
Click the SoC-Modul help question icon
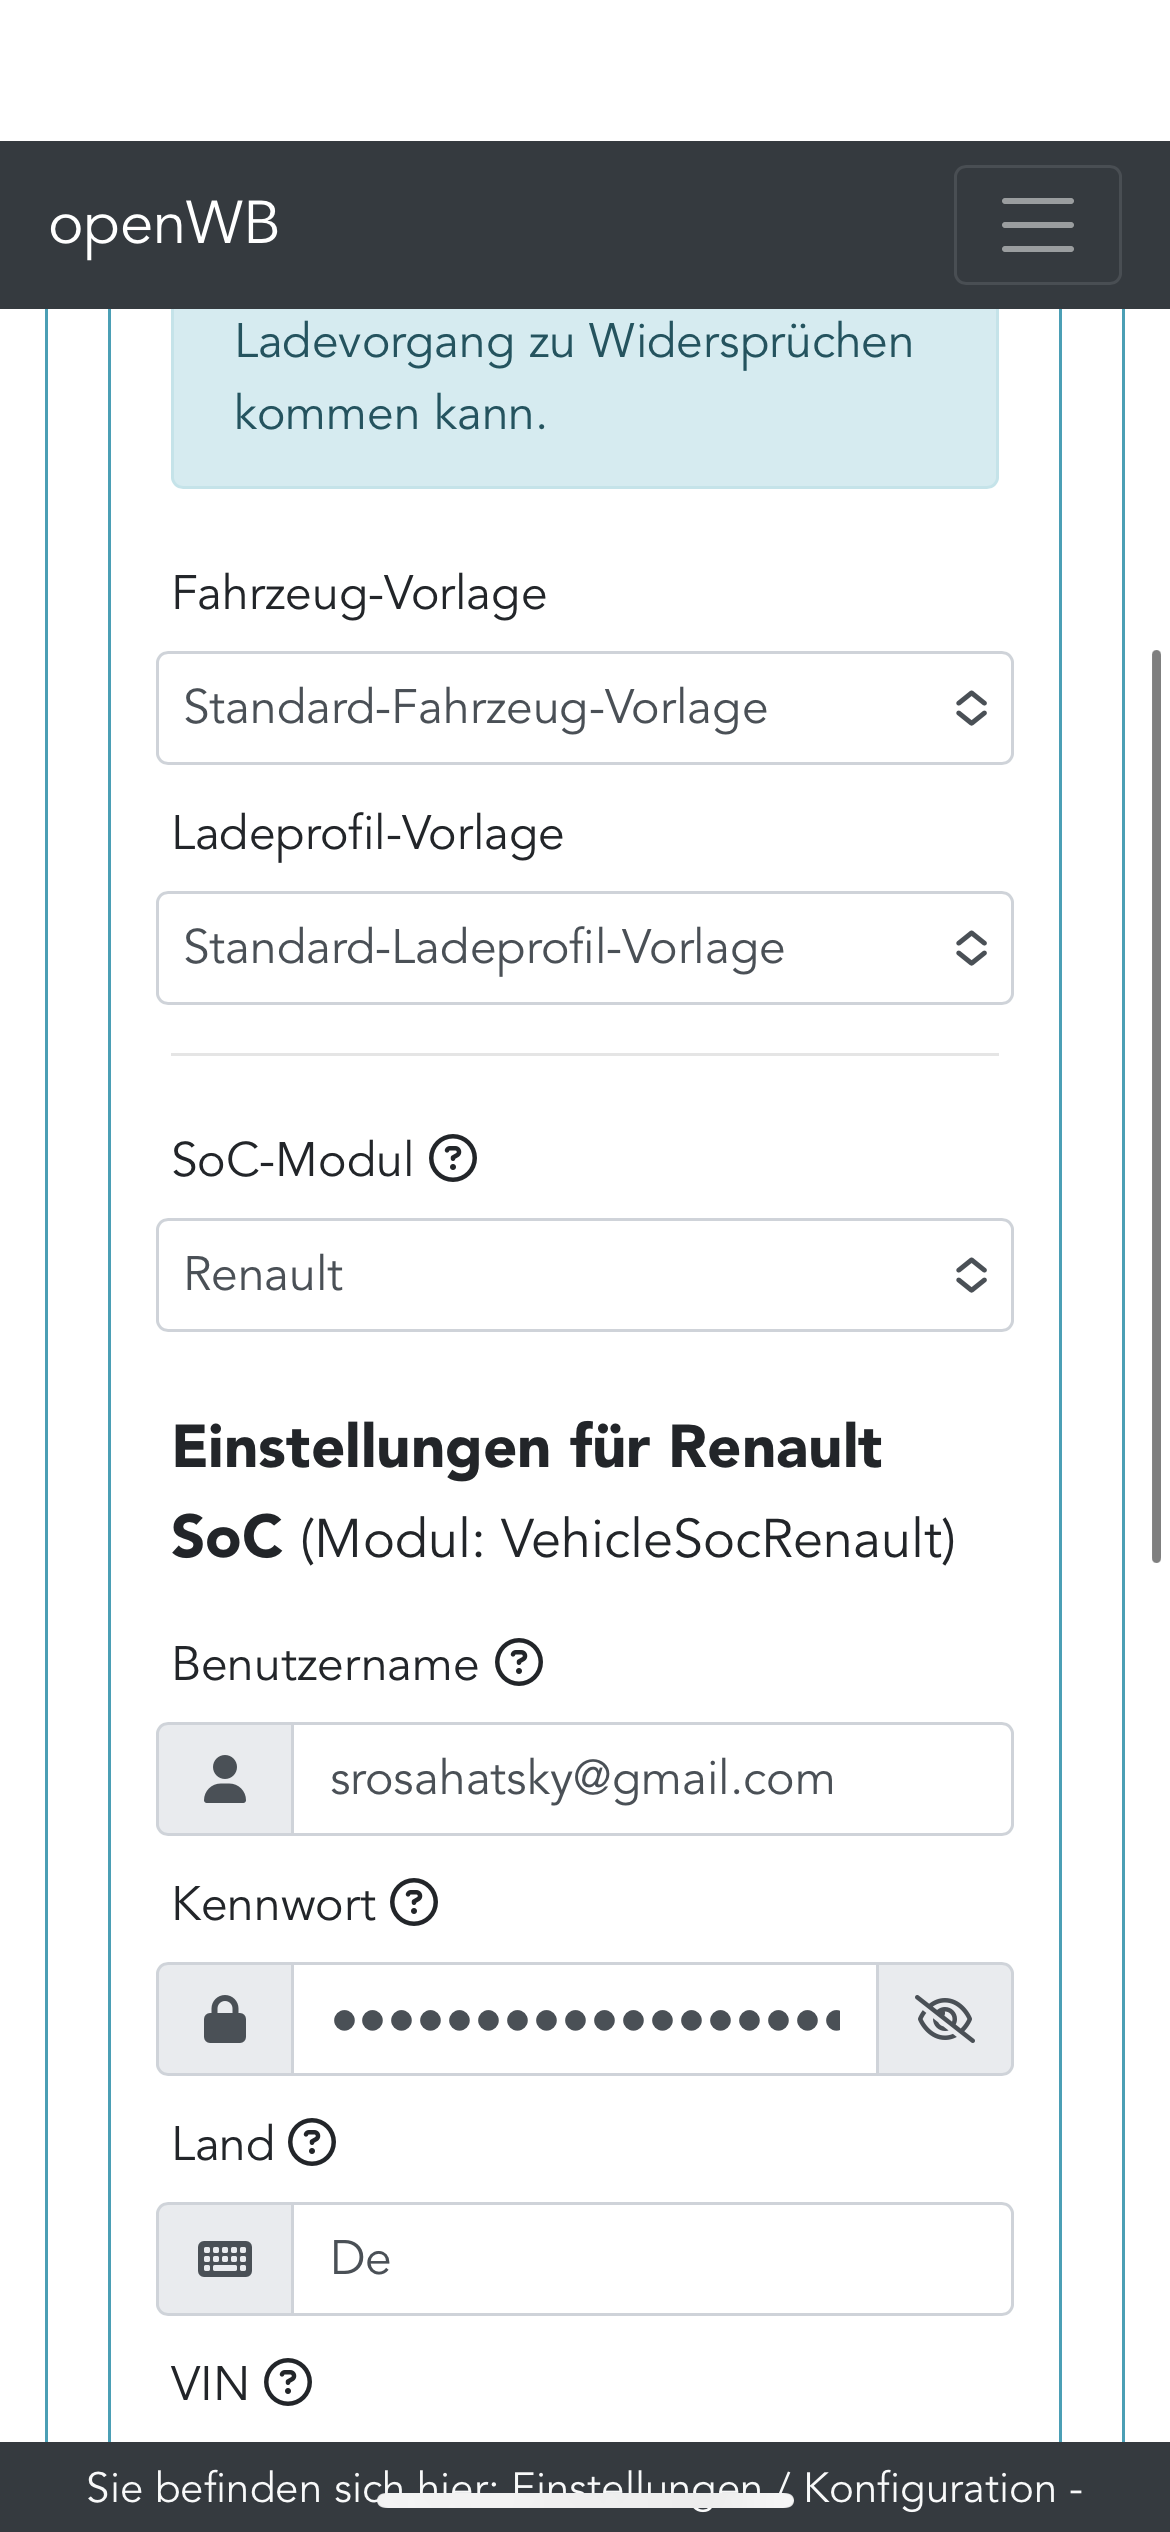(453, 1159)
